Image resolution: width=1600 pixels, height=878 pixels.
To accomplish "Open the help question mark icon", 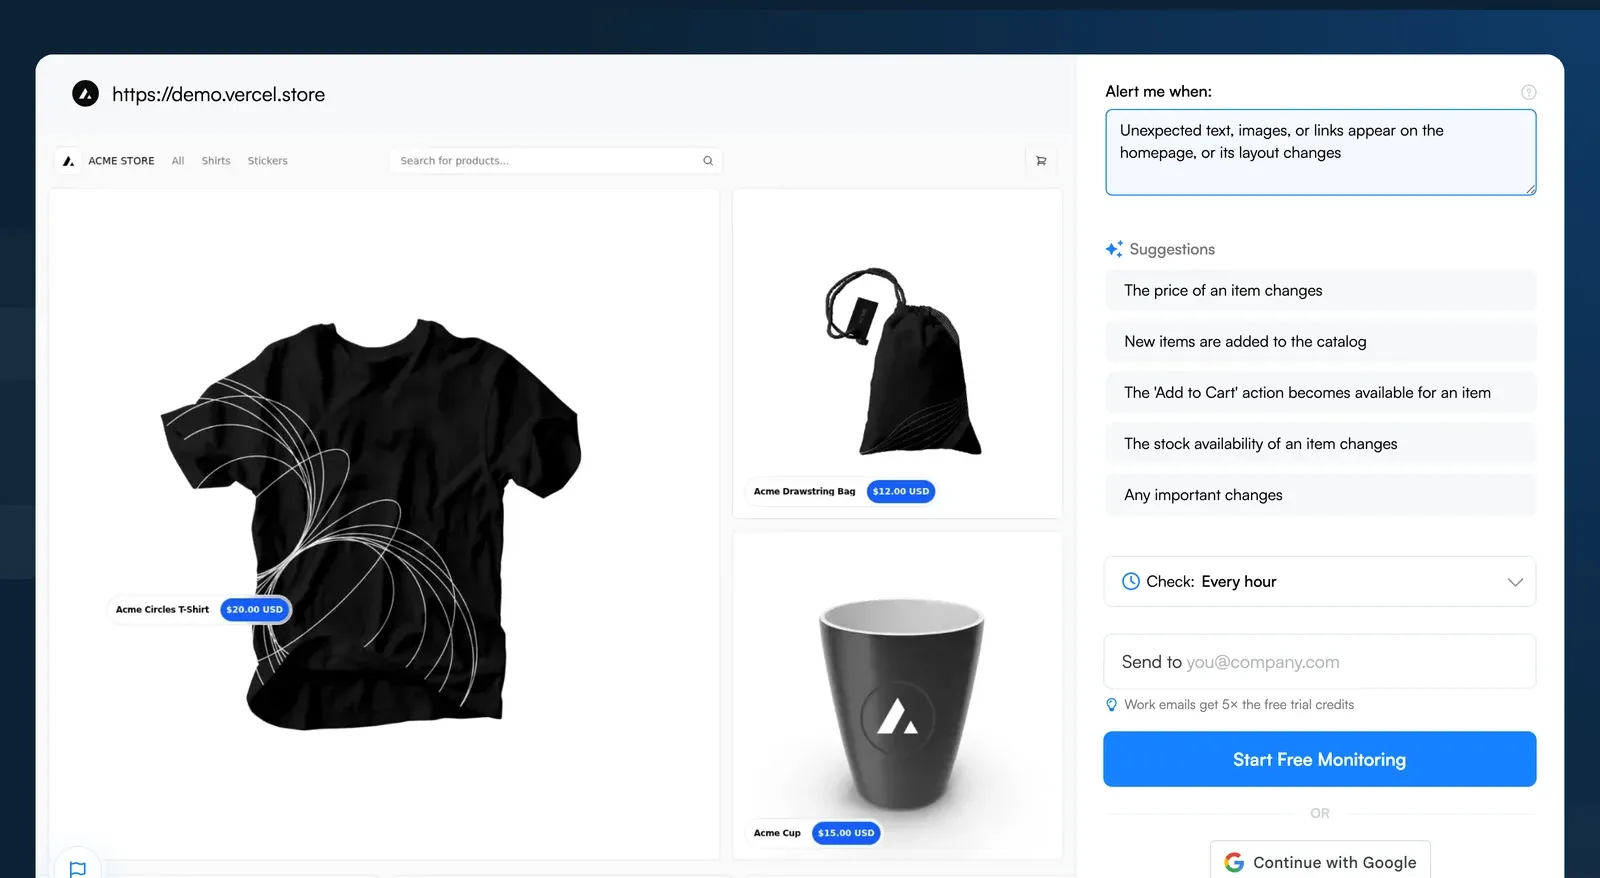I will click(1528, 92).
